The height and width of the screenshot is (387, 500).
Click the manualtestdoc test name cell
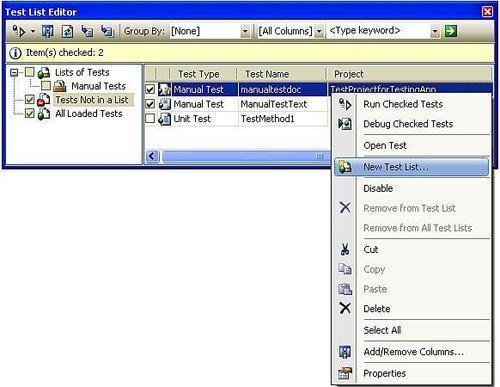click(282, 89)
